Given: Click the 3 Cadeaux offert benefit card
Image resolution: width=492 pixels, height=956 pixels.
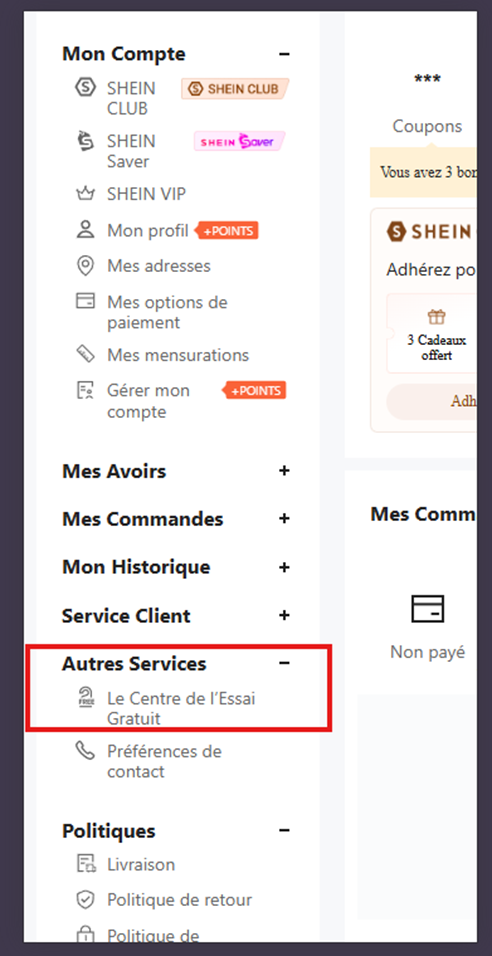Looking at the screenshot, I should coord(432,333).
